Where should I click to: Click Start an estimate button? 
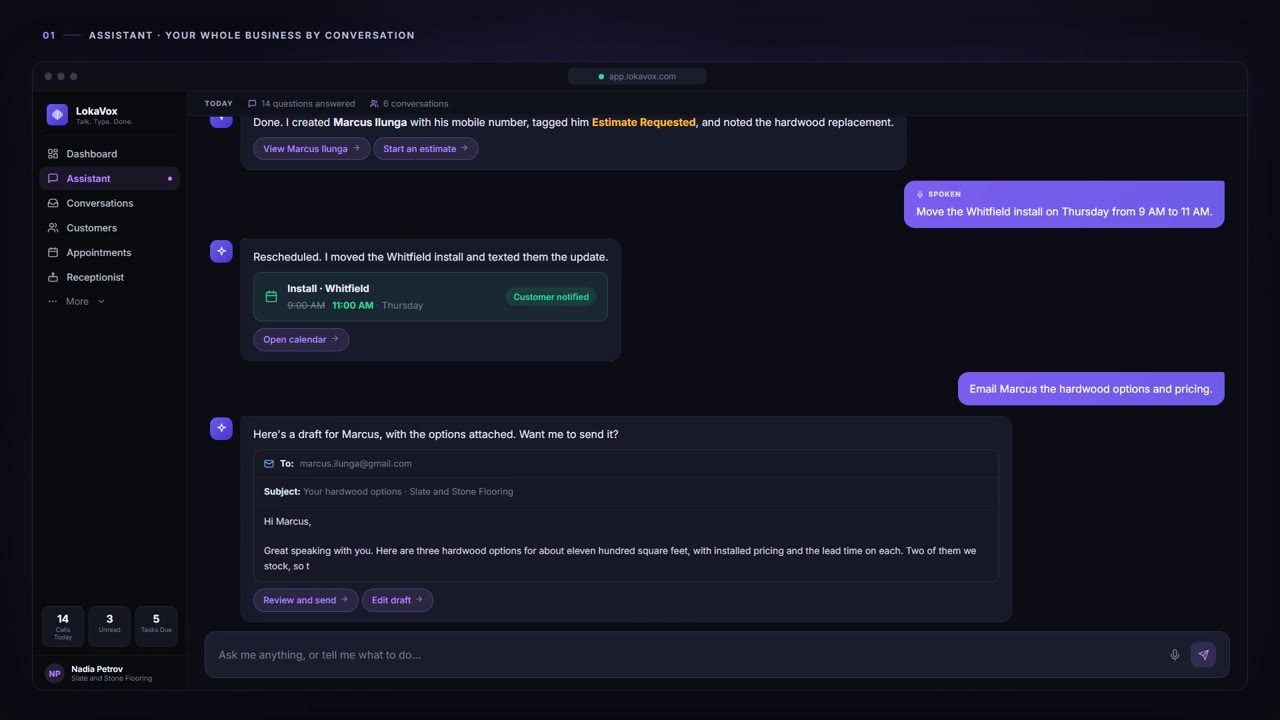coord(426,149)
